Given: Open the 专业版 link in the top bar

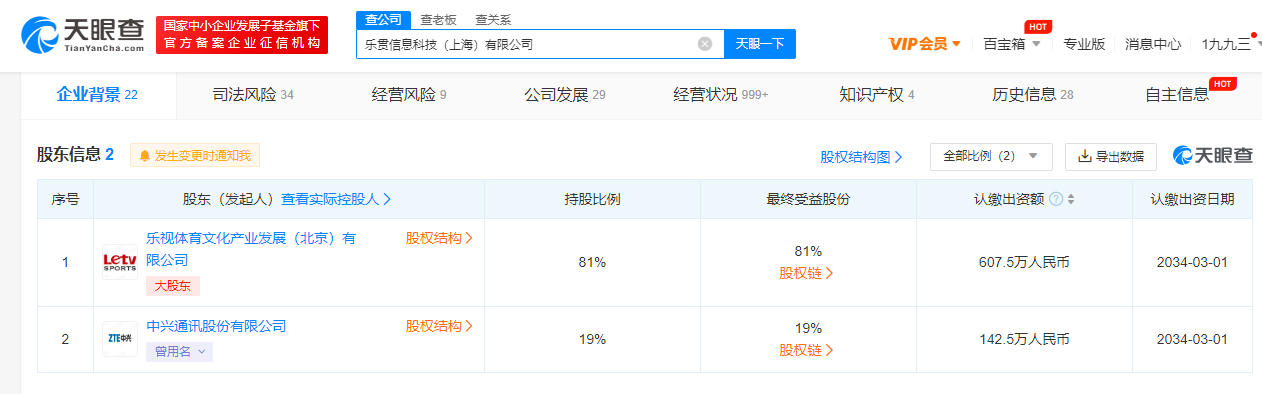Looking at the screenshot, I should pos(1084,44).
